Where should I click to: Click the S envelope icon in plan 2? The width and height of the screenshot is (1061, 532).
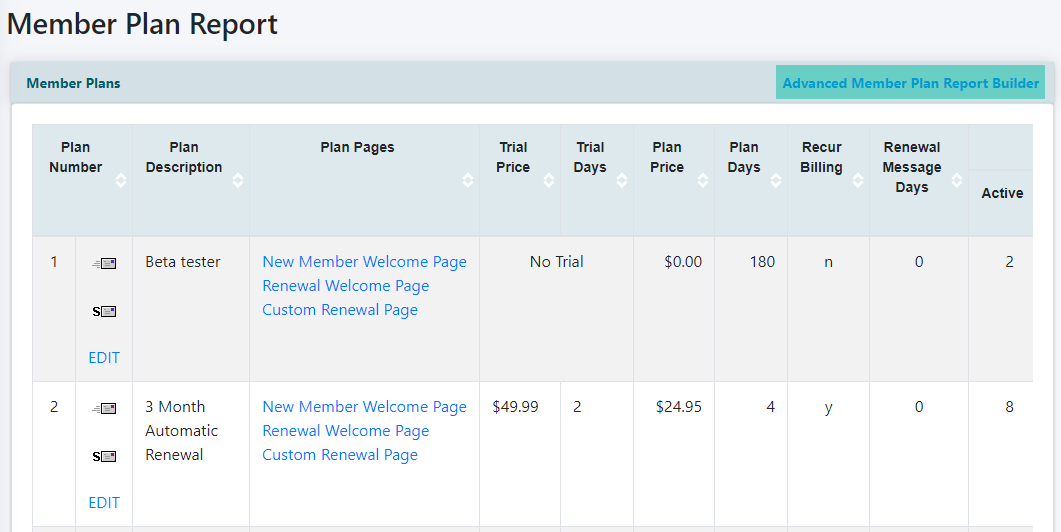coord(104,456)
